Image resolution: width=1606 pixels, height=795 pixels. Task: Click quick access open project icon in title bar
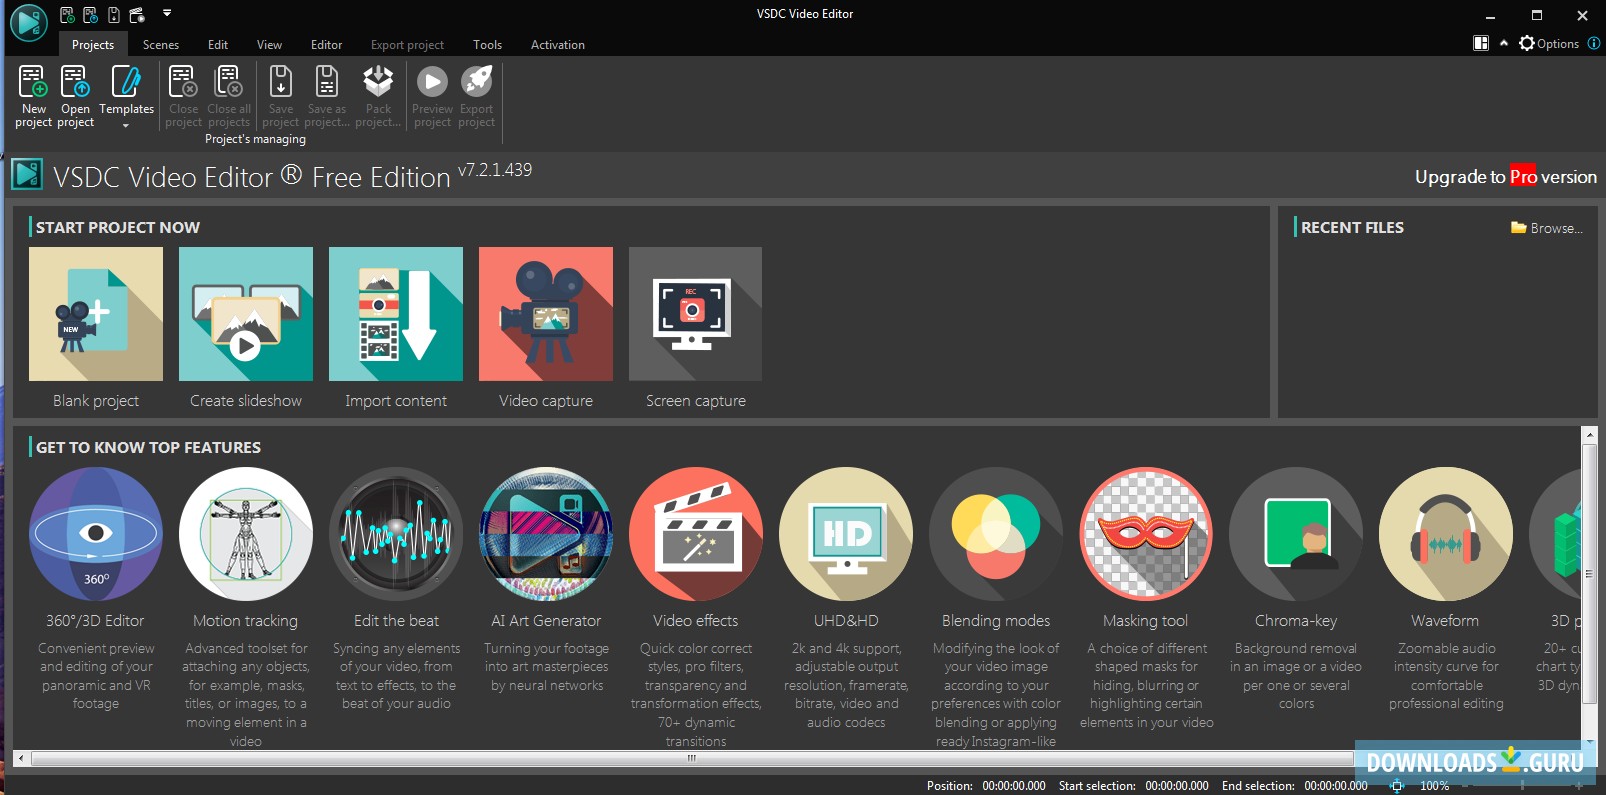[90, 15]
